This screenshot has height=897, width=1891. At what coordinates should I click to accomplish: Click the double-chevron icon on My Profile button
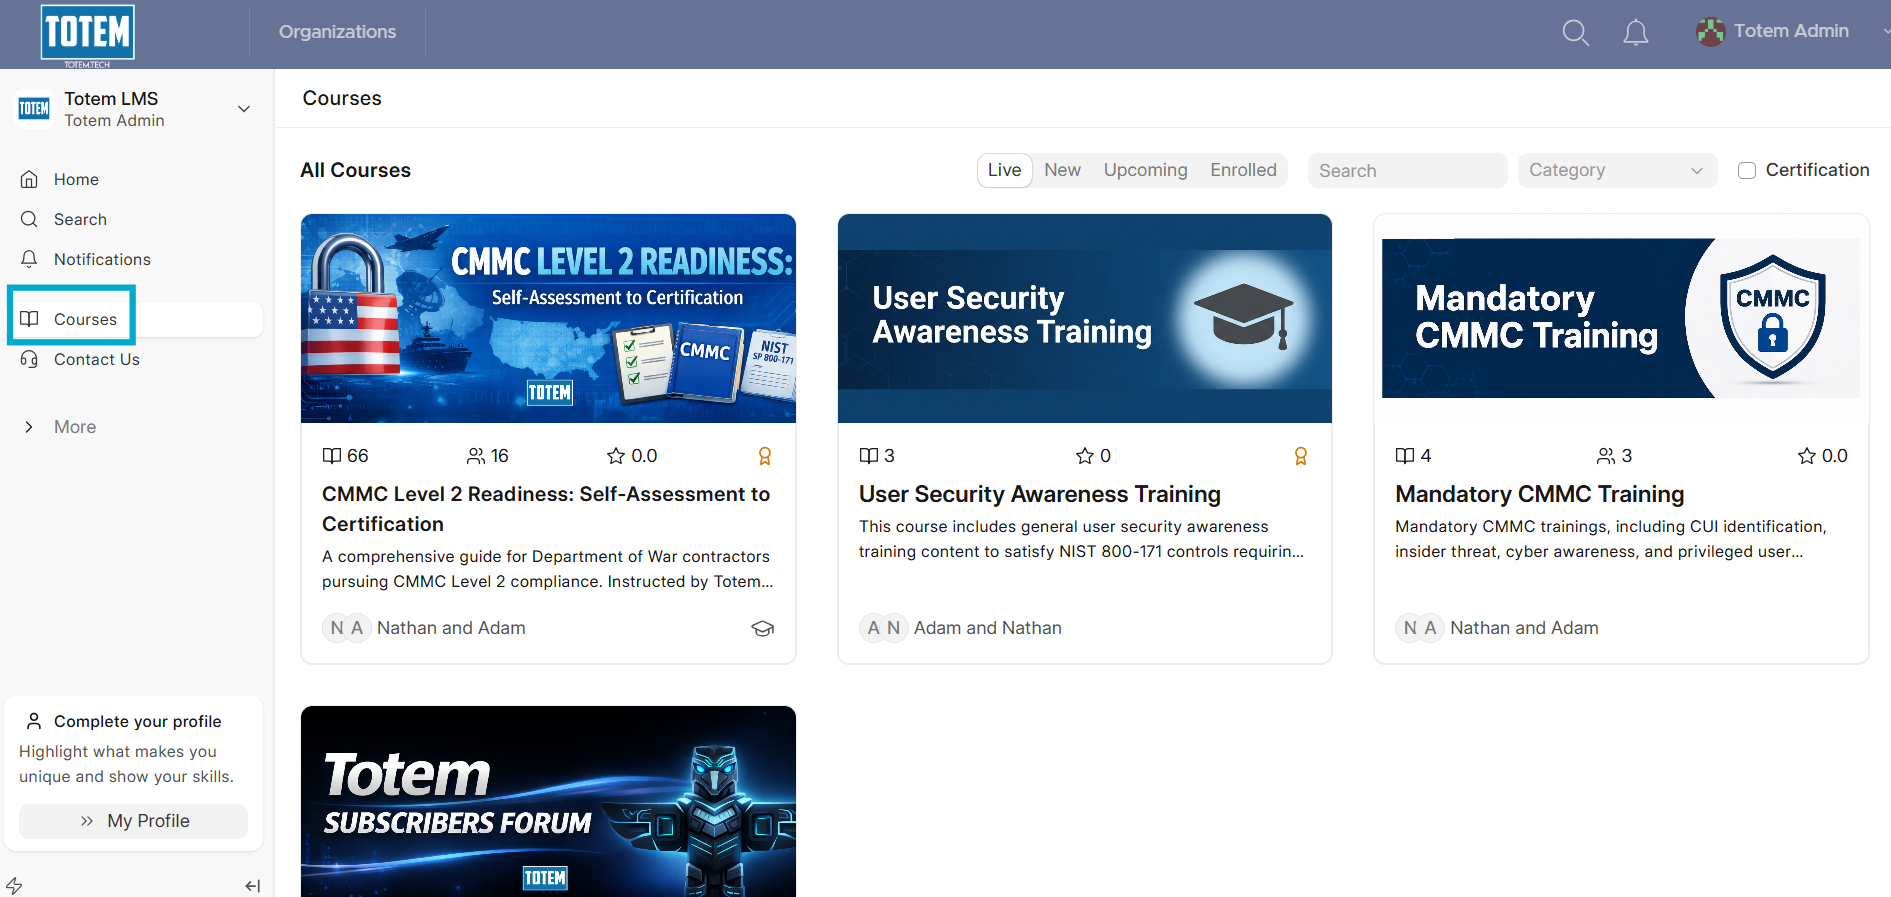click(x=87, y=821)
